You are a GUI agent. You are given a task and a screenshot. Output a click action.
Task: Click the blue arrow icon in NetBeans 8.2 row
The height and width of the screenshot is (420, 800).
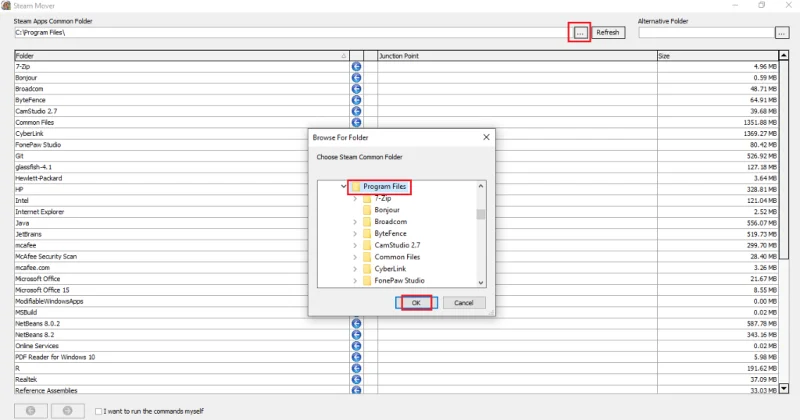coord(356,335)
